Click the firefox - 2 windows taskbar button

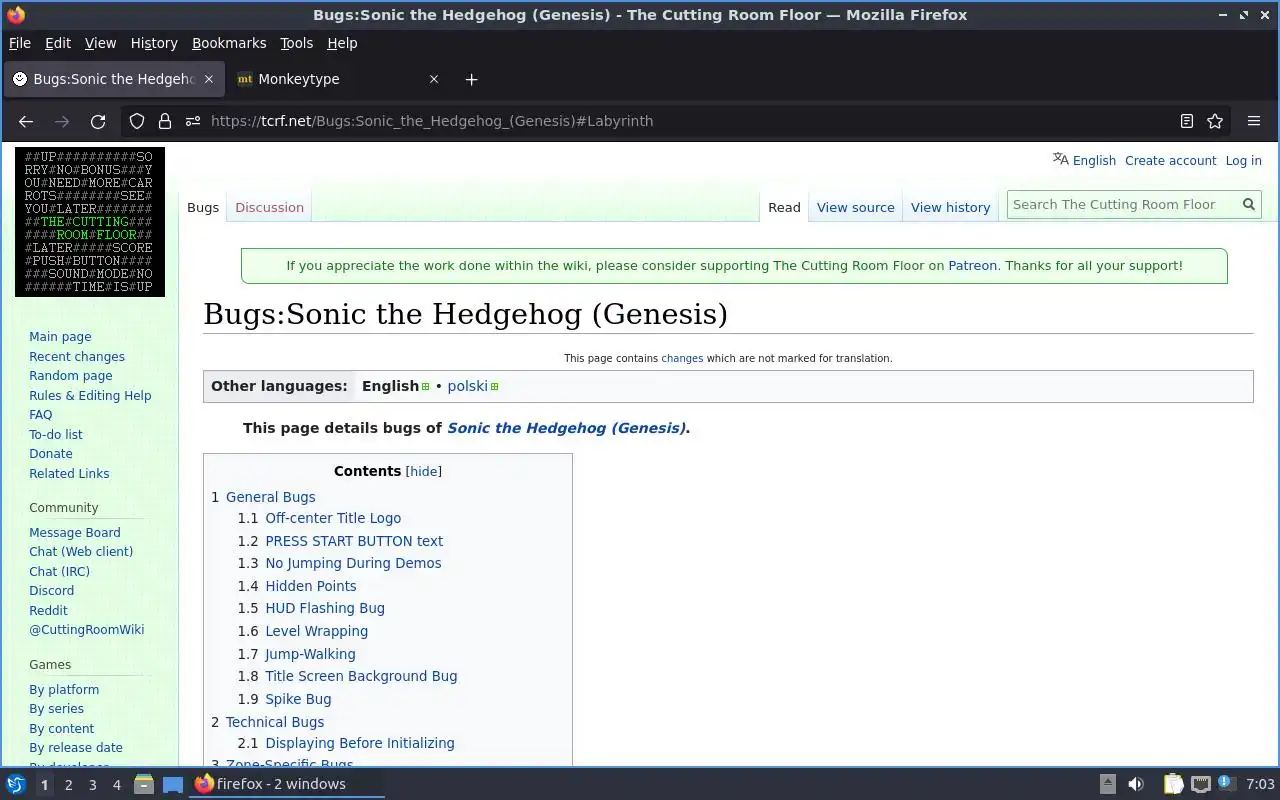288,784
